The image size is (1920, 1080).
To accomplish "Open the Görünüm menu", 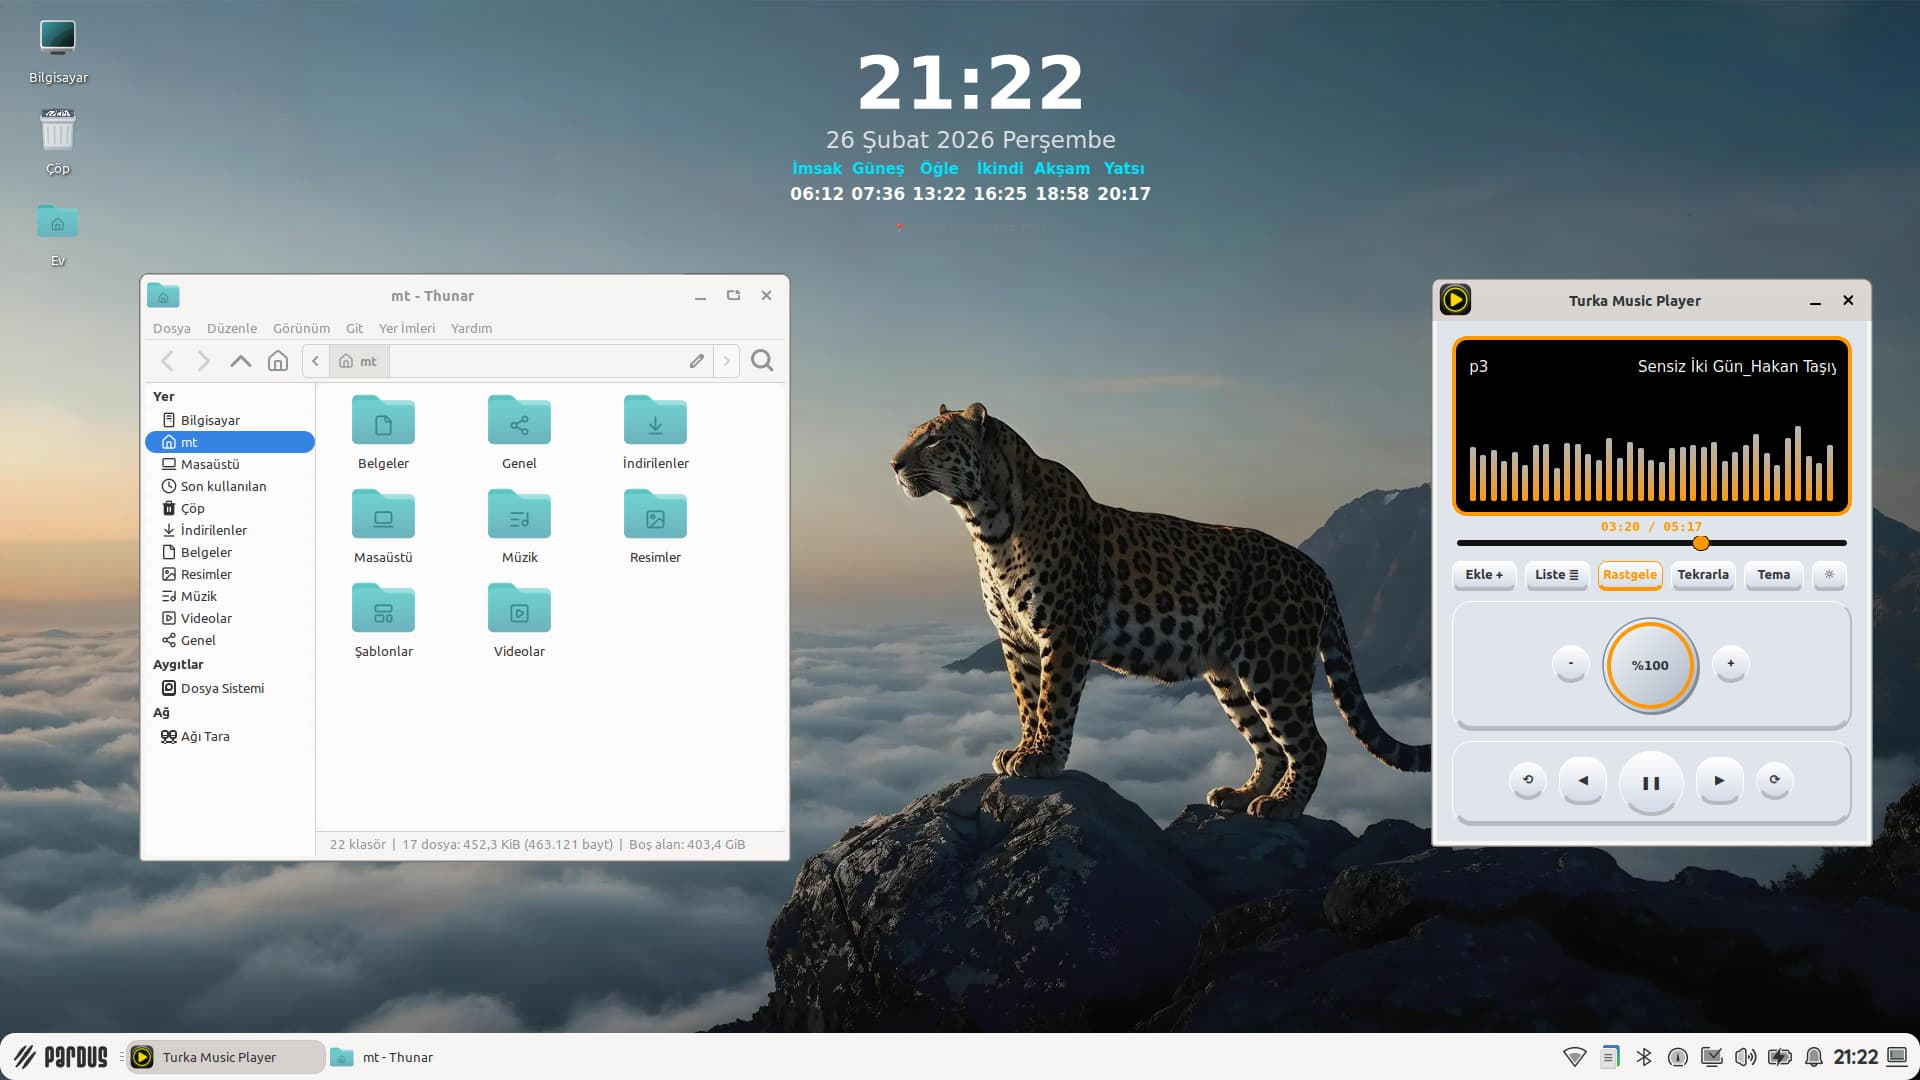I will (301, 328).
